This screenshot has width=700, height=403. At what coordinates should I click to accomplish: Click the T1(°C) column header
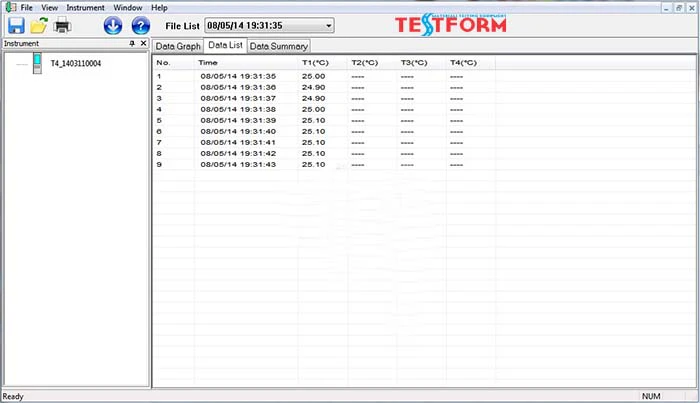[314, 62]
